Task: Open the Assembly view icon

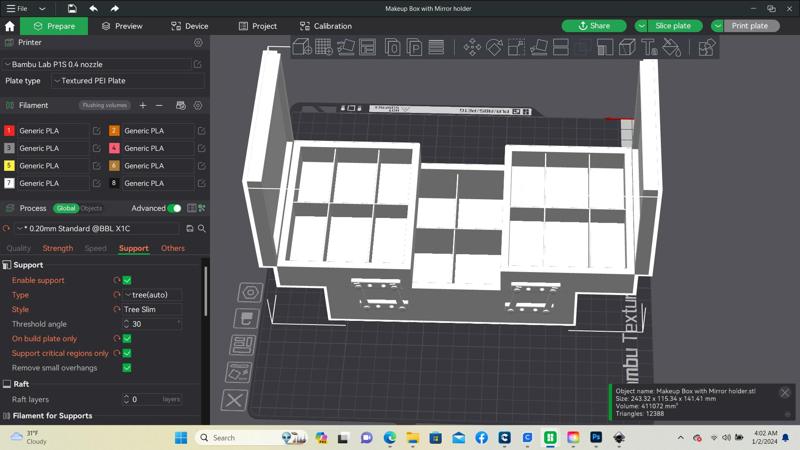Action: point(707,47)
